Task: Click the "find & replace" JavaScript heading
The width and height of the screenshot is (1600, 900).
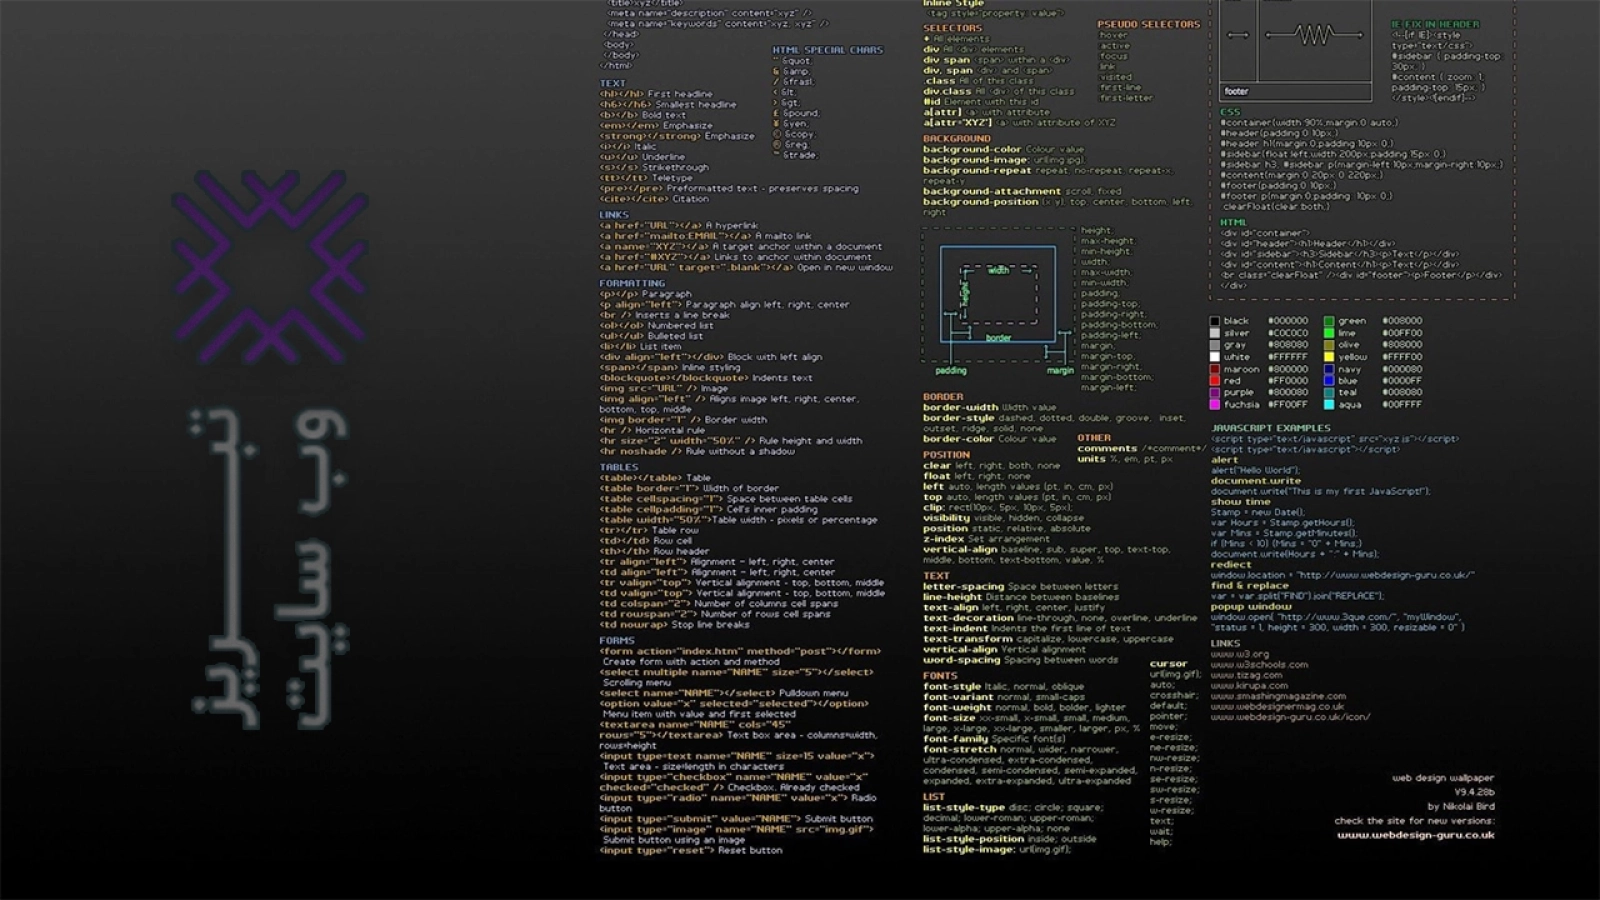Action: coord(1249,586)
